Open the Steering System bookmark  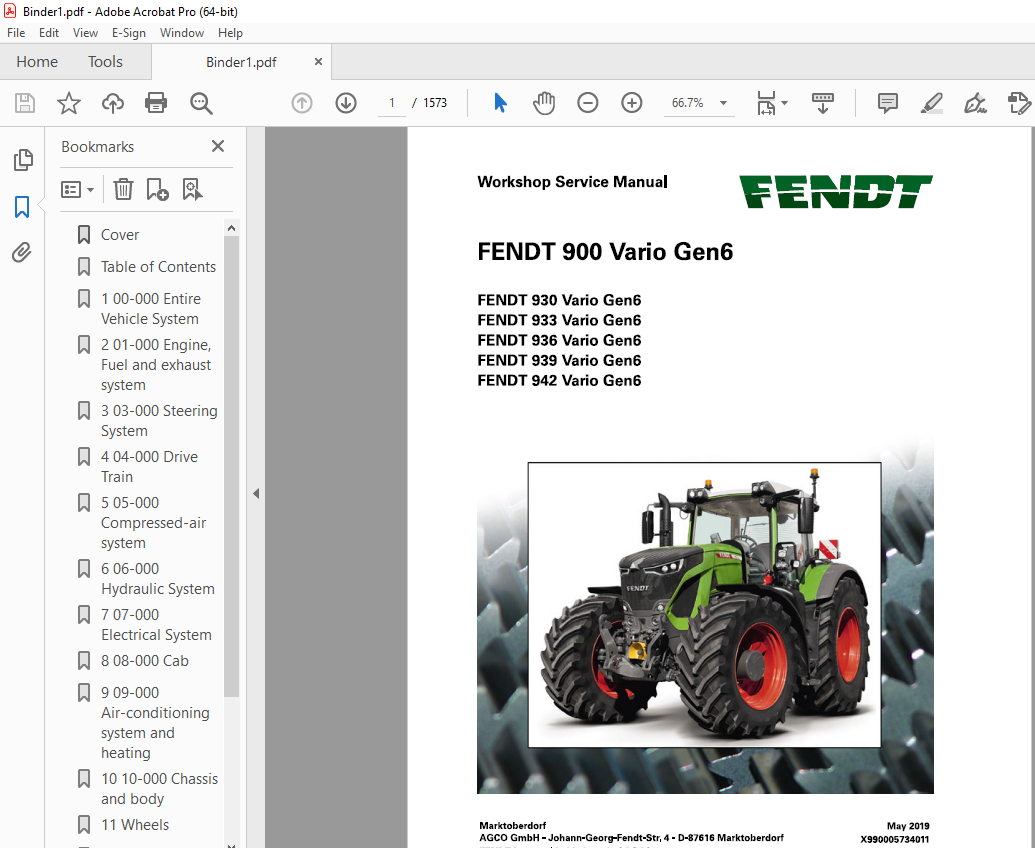click(x=159, y=420)
